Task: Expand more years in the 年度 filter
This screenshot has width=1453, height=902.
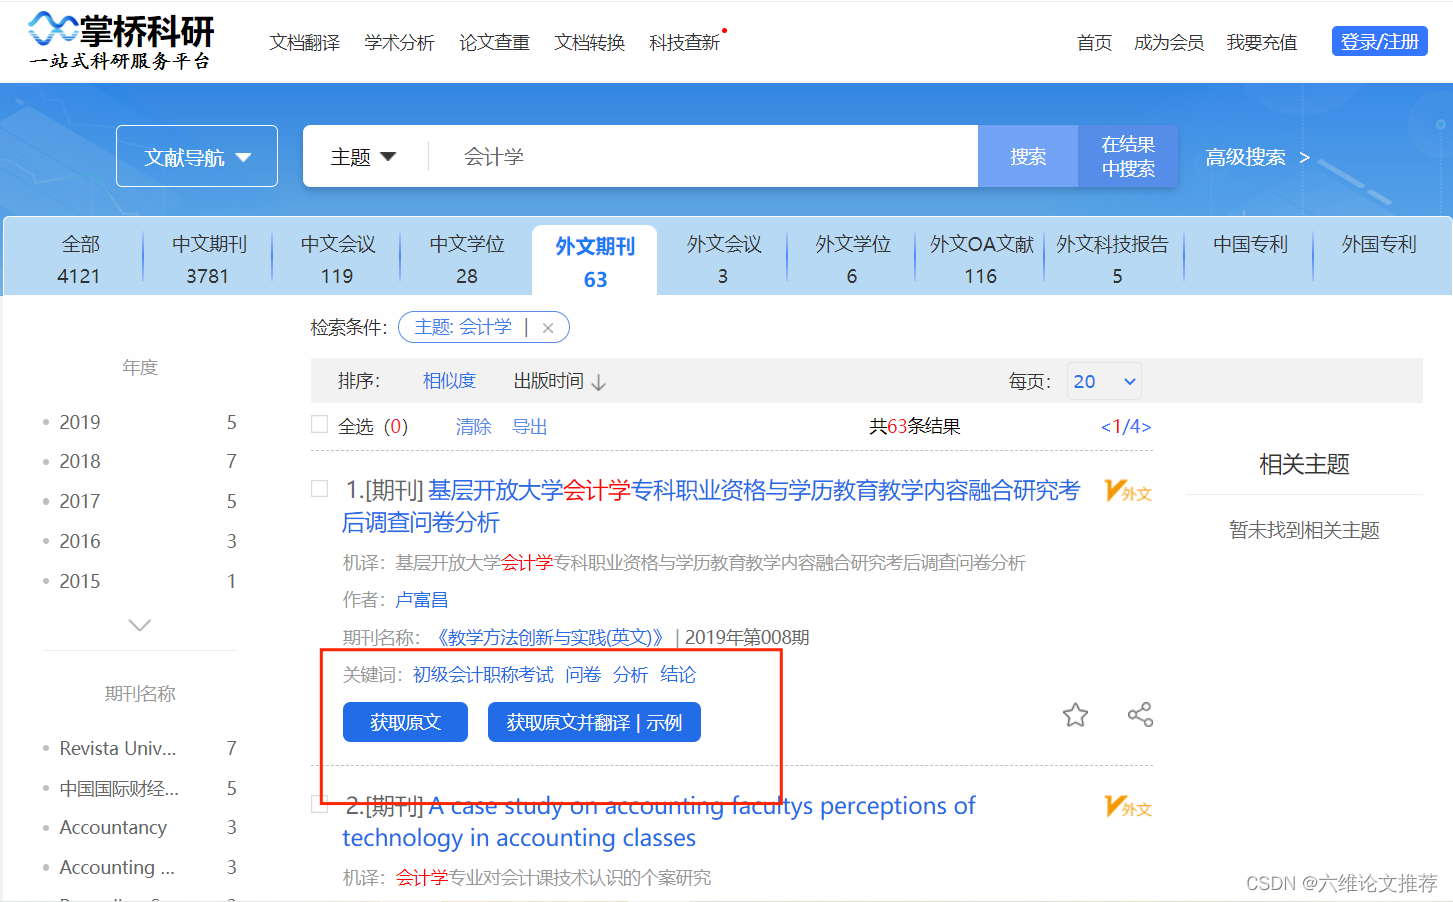Action: (139, 624)
